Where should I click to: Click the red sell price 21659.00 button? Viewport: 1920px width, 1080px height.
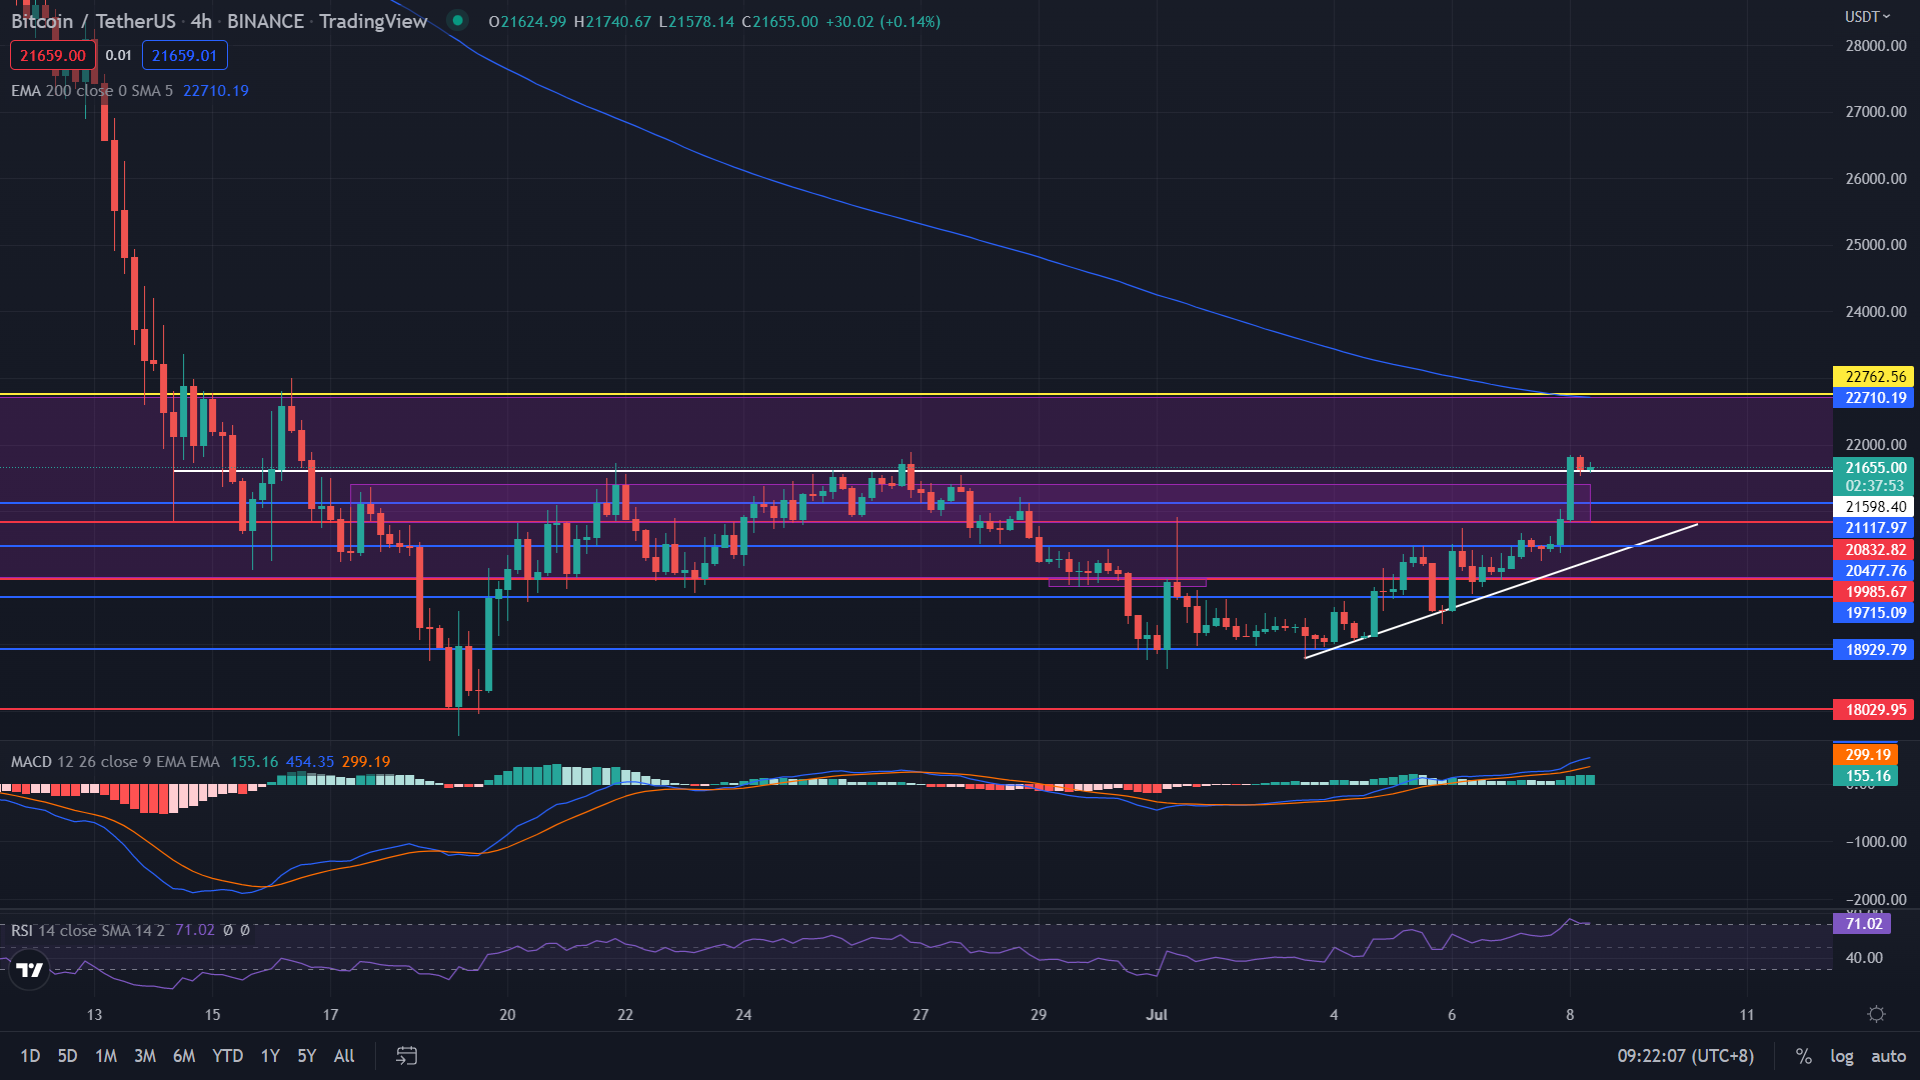point(53,55)
